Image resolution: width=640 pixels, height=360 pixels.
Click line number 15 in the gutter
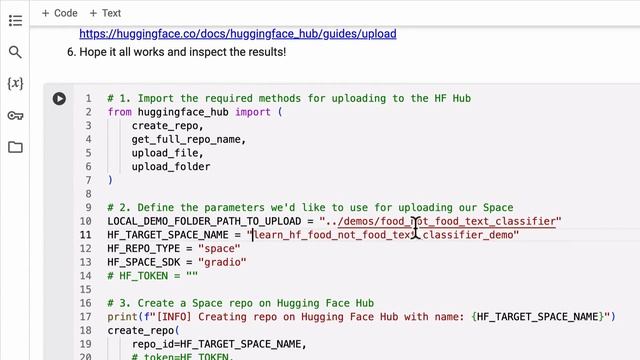(x=85, y=289)
